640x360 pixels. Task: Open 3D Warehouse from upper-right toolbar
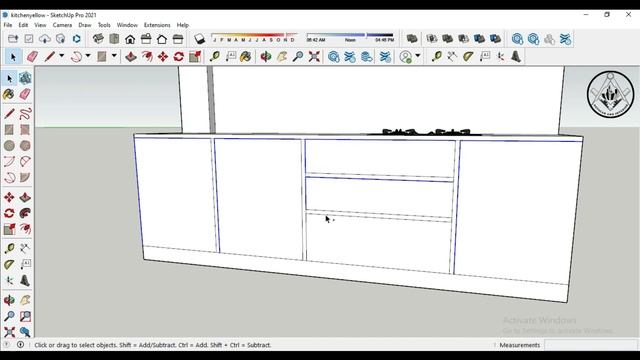click(518, 39)
